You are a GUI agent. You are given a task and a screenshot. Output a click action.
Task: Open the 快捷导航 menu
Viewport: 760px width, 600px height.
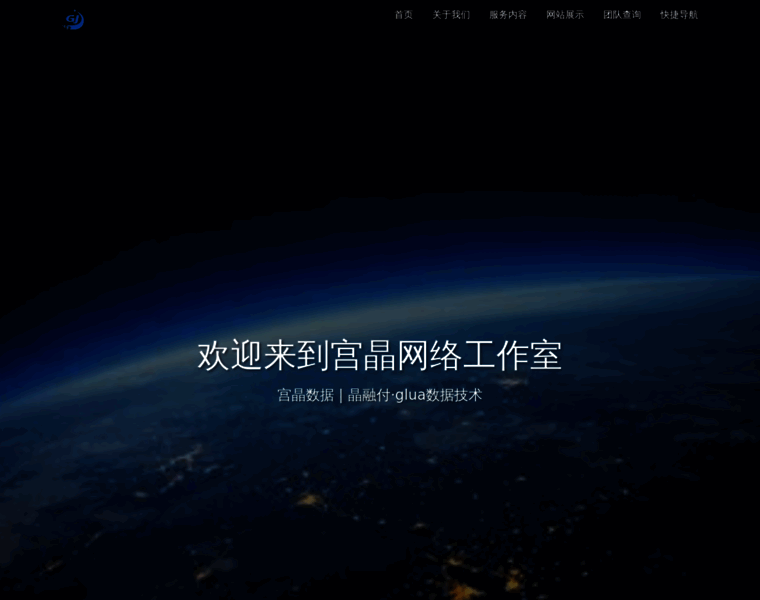pyautogui.click(x=679, y=15)
